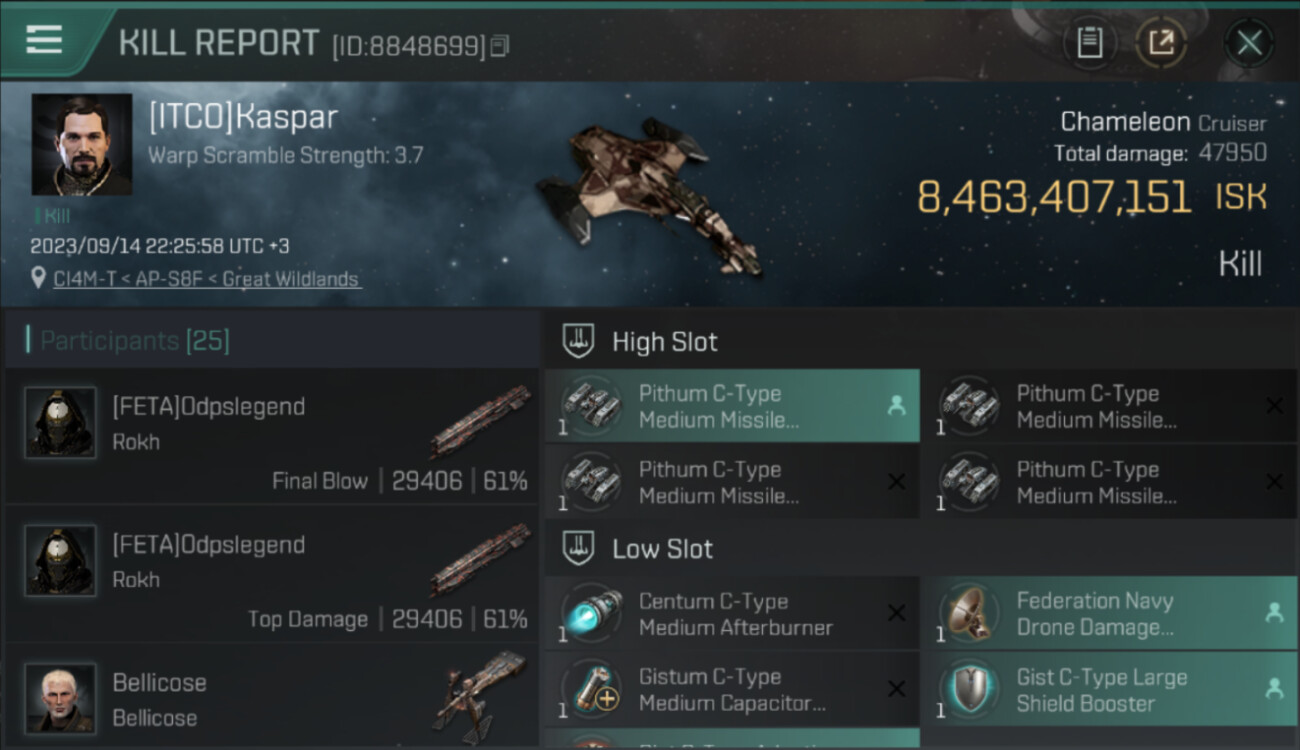Open Final Blow Odpslegend participant entry
The image size is (1300, 750).
coord(272,436)
